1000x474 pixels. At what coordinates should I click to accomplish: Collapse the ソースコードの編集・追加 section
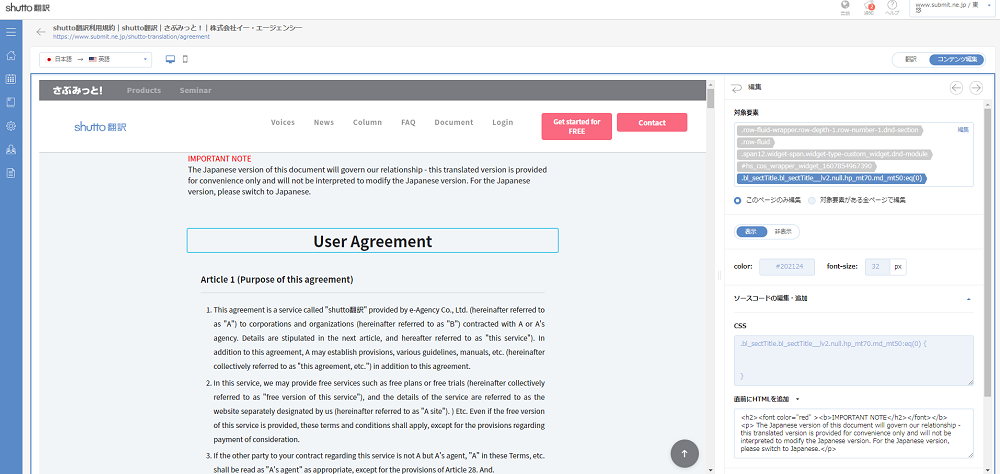click(968, 298)
